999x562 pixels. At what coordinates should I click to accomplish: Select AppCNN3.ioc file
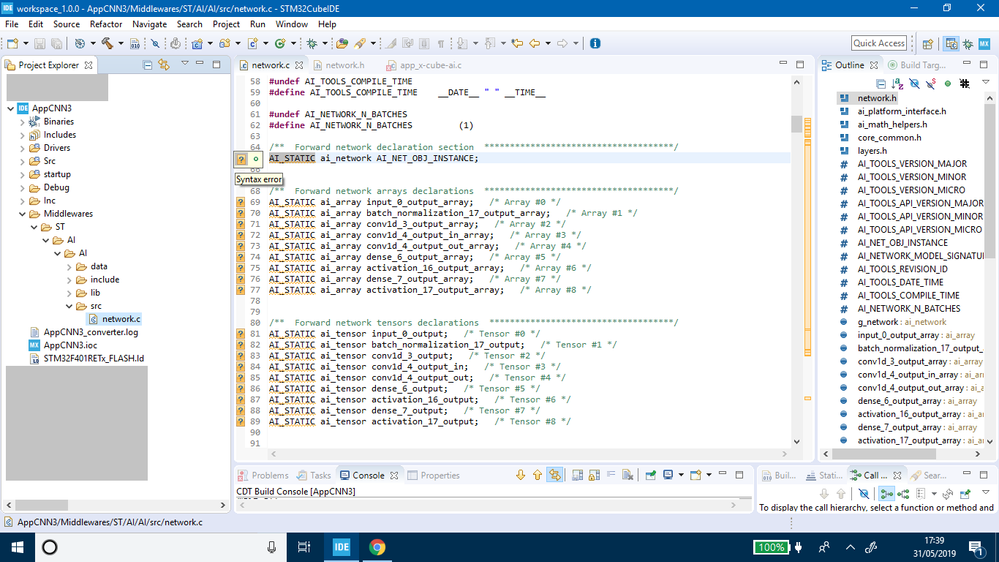(x=63, y=345)
